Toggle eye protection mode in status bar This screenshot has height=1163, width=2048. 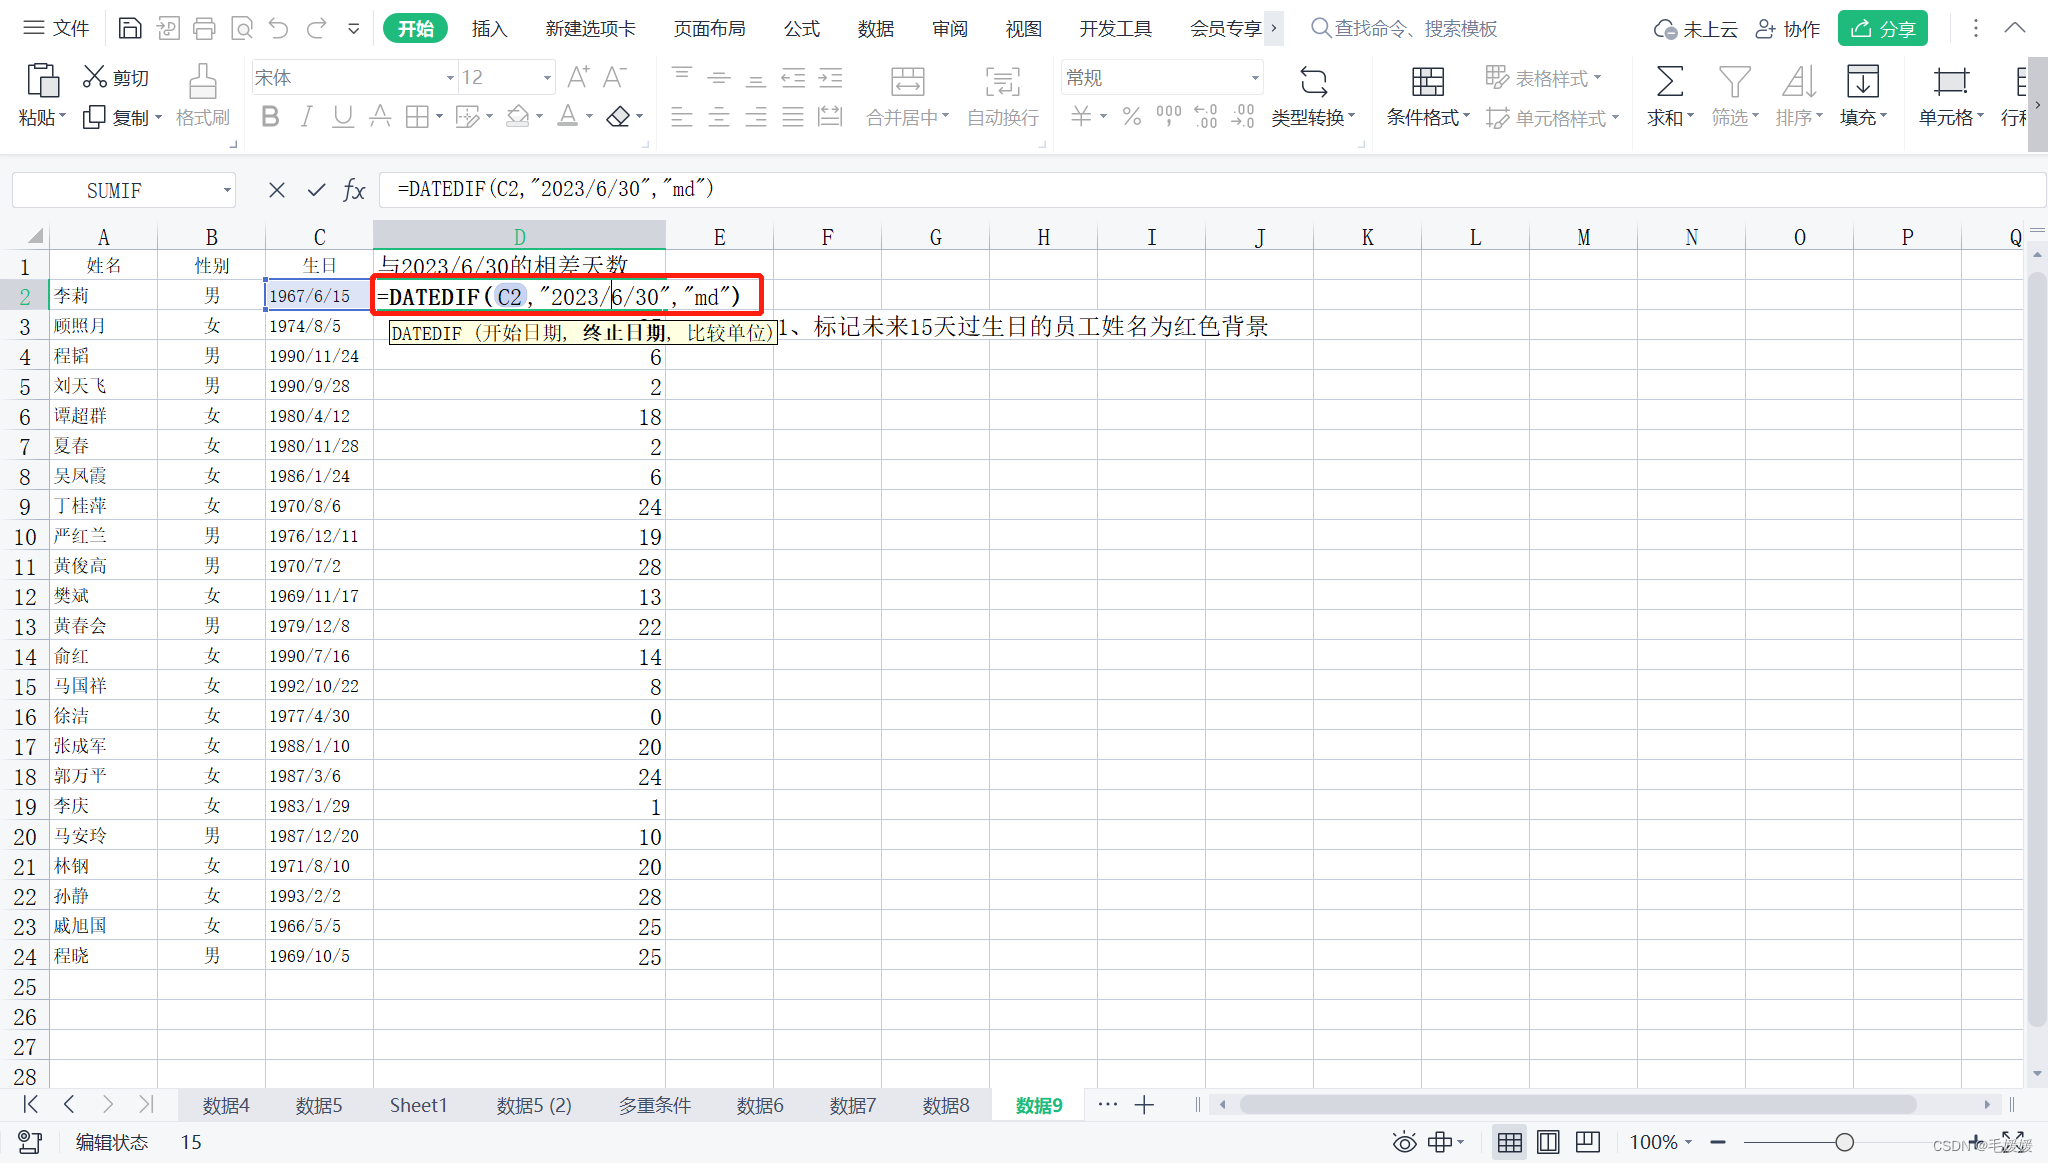tap(1404, 1142)
